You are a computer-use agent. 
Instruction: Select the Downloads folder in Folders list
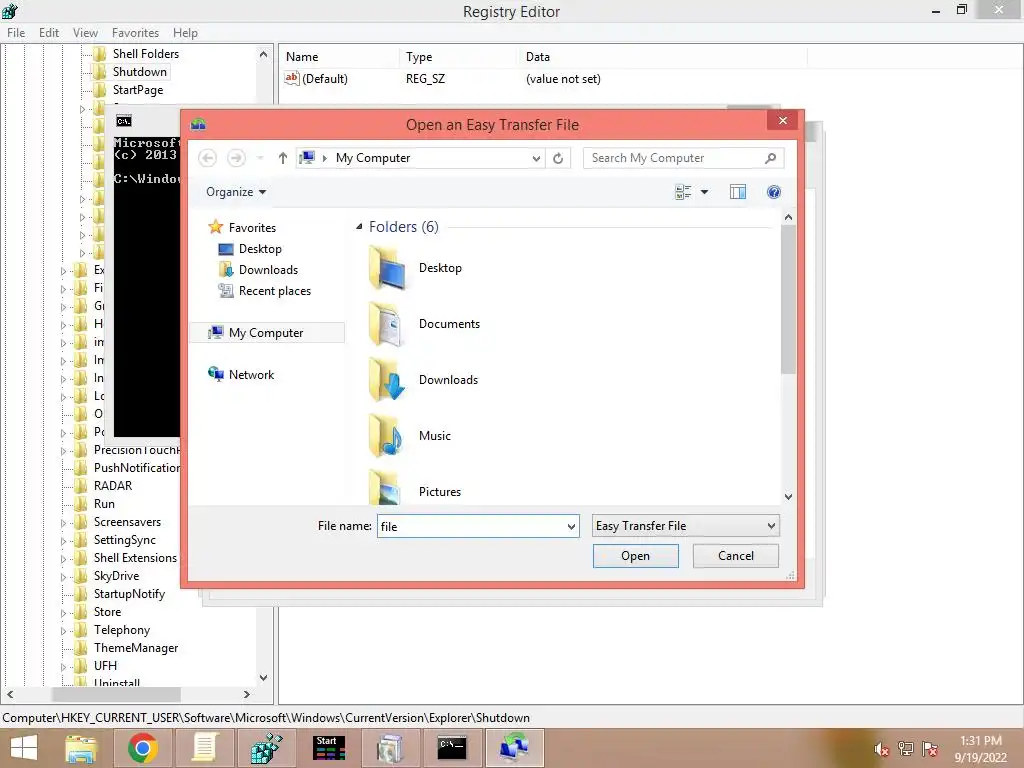387,380
